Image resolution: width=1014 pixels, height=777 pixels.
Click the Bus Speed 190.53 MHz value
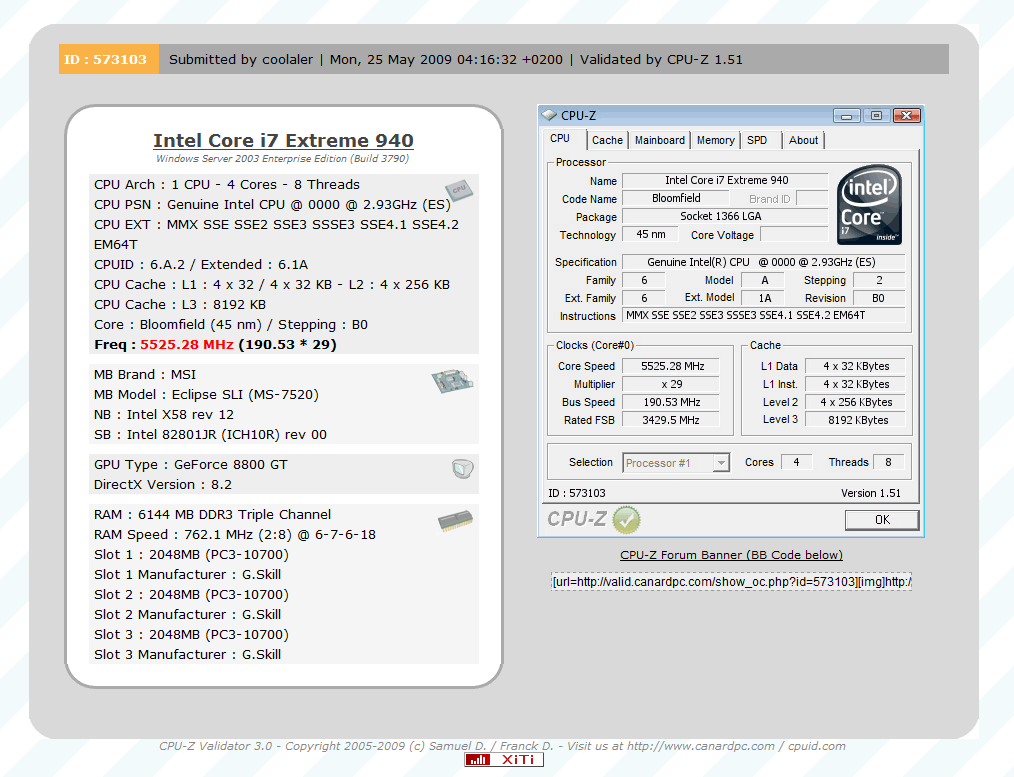671,402
